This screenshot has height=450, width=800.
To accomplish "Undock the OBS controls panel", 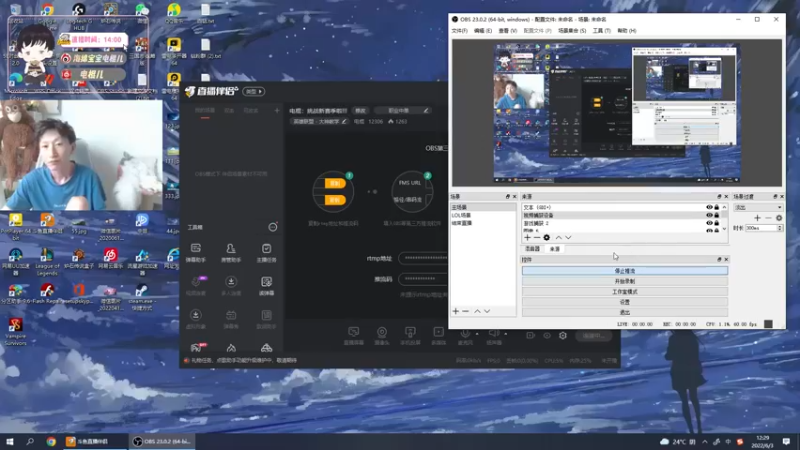I will click(x=719, y=260).
